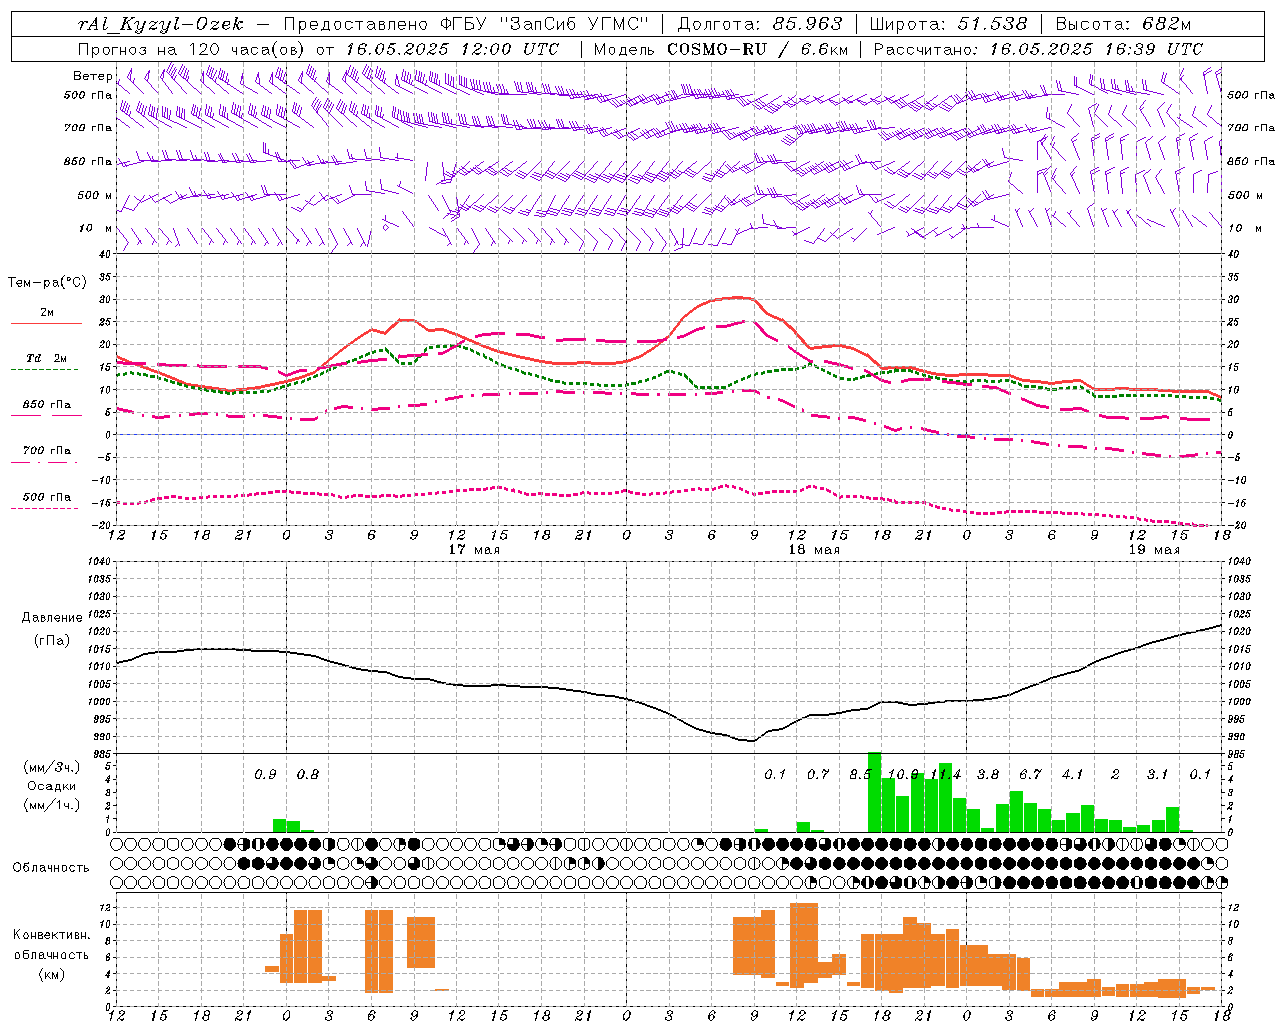Image resolution: width=1280 pixels, height=1024 pixels.
Task: Click the tallest green precipitation bar near 8.5
Action: 874,792
